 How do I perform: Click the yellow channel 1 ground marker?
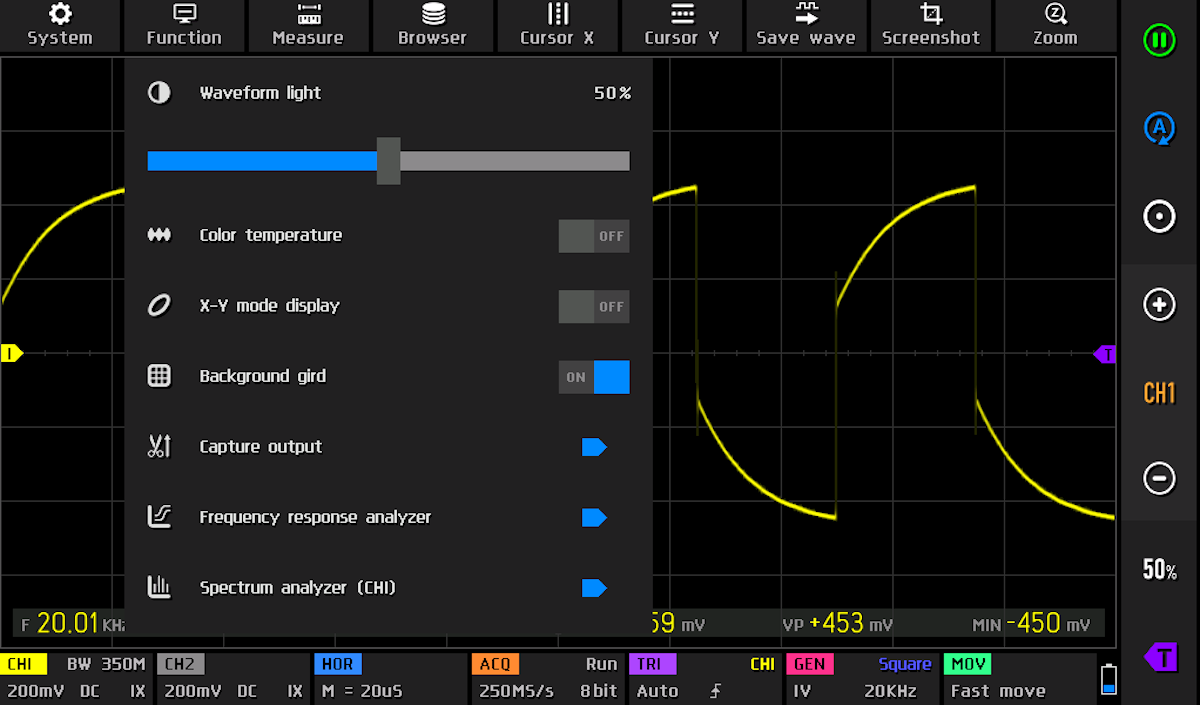[12, 353]
